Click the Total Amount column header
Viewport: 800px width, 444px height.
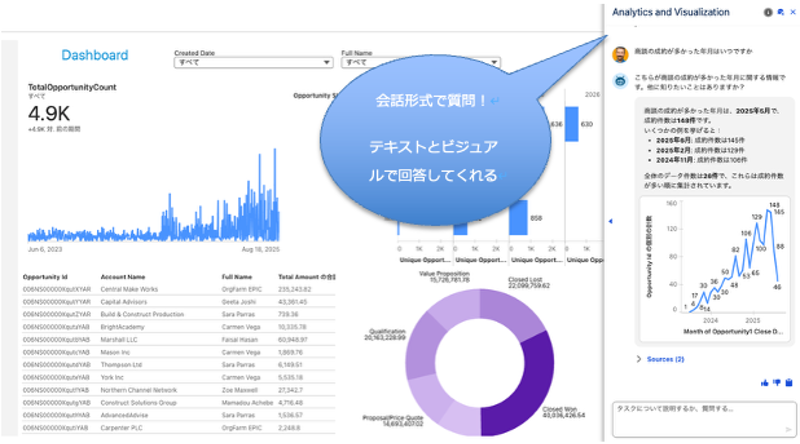[x=306, y=276]
